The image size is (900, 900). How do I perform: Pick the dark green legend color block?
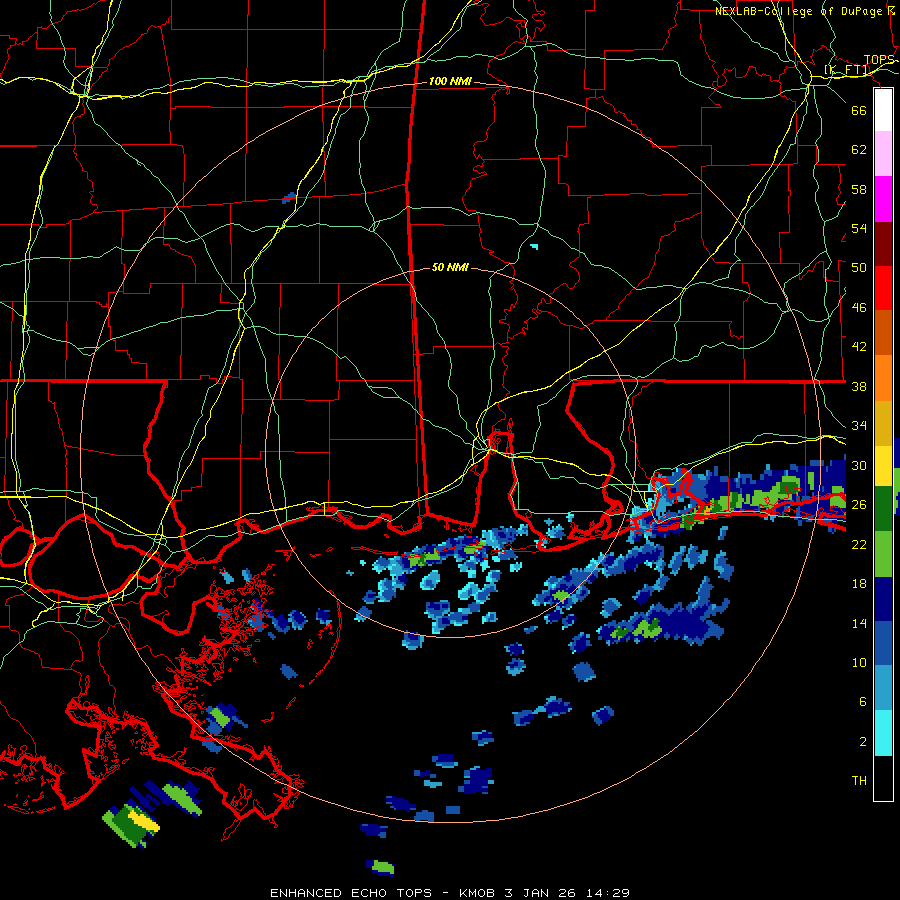883,509
